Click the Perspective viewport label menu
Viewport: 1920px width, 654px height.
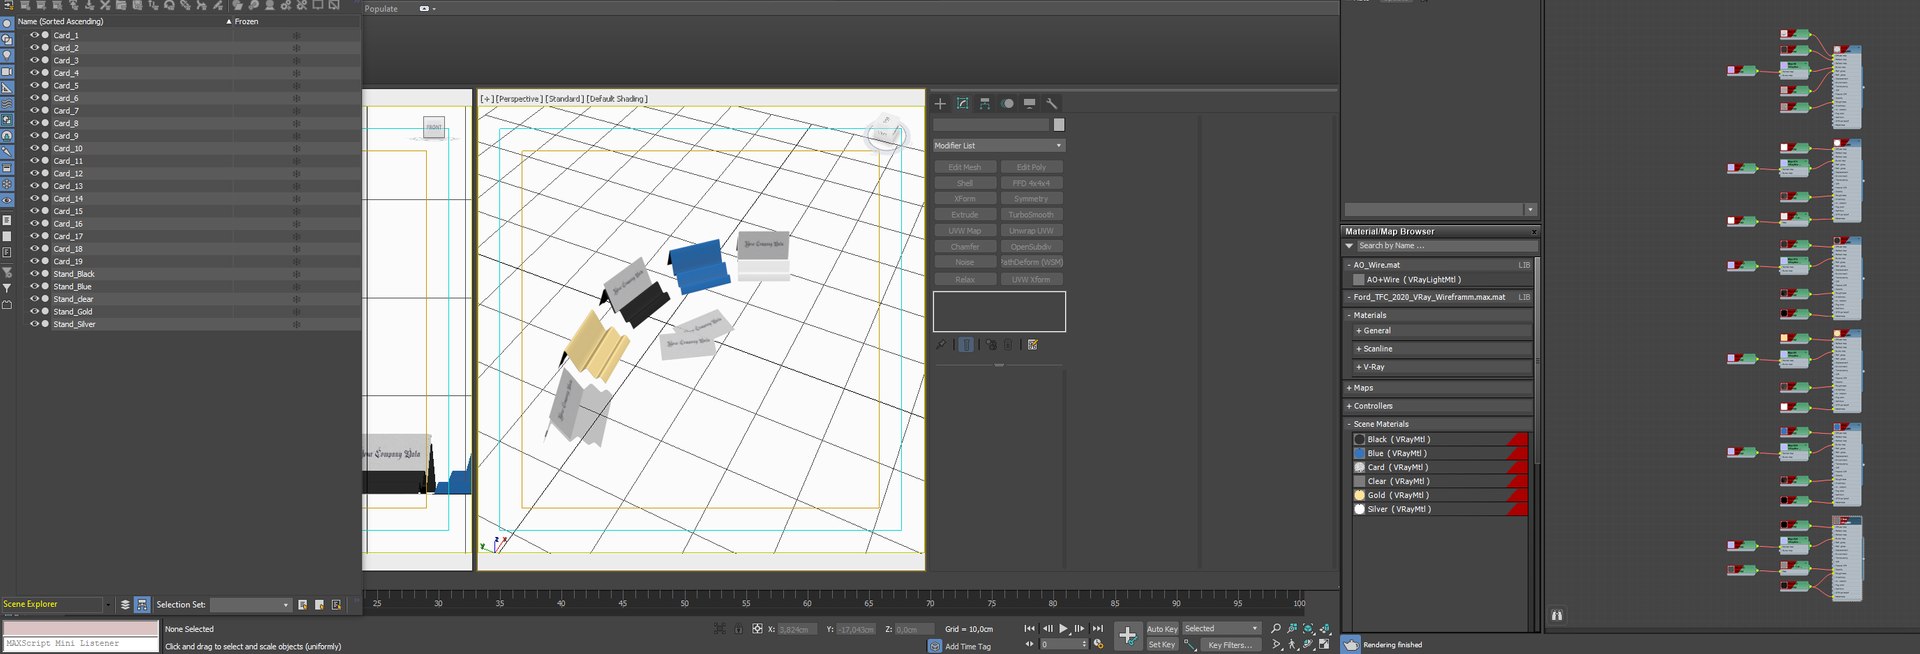[518, 99]
